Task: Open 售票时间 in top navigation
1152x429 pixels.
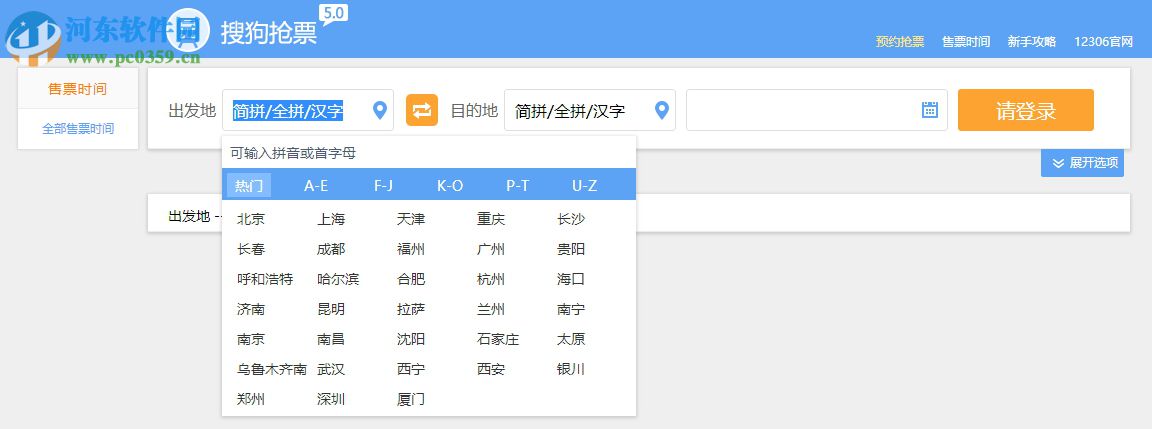Action: (x=966, y=42)
